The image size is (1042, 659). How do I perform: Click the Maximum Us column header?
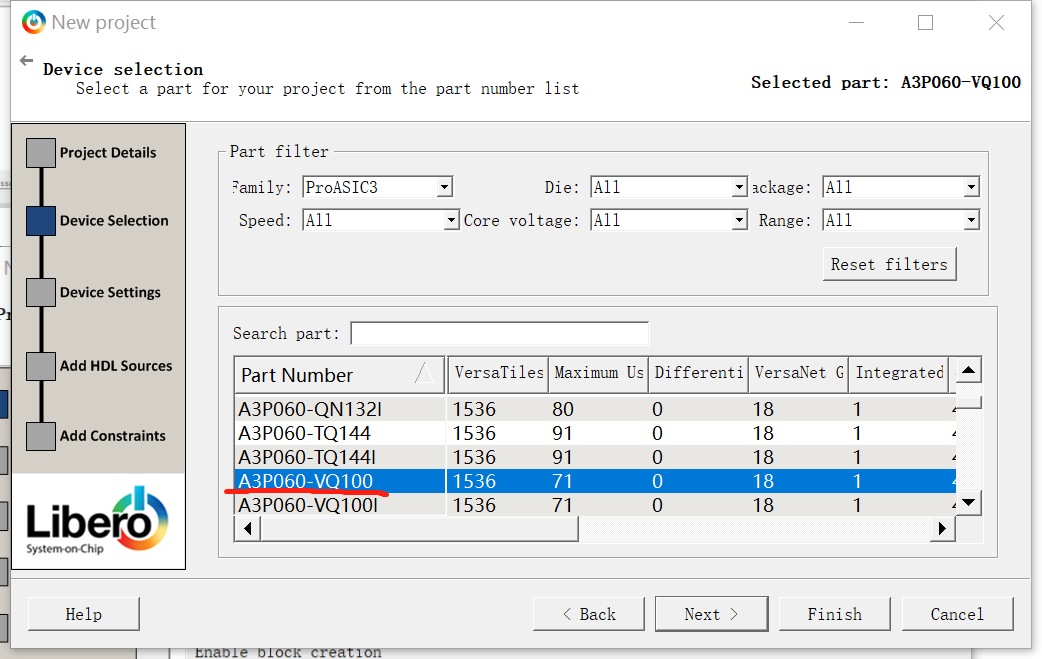click(x=598, y=373)
